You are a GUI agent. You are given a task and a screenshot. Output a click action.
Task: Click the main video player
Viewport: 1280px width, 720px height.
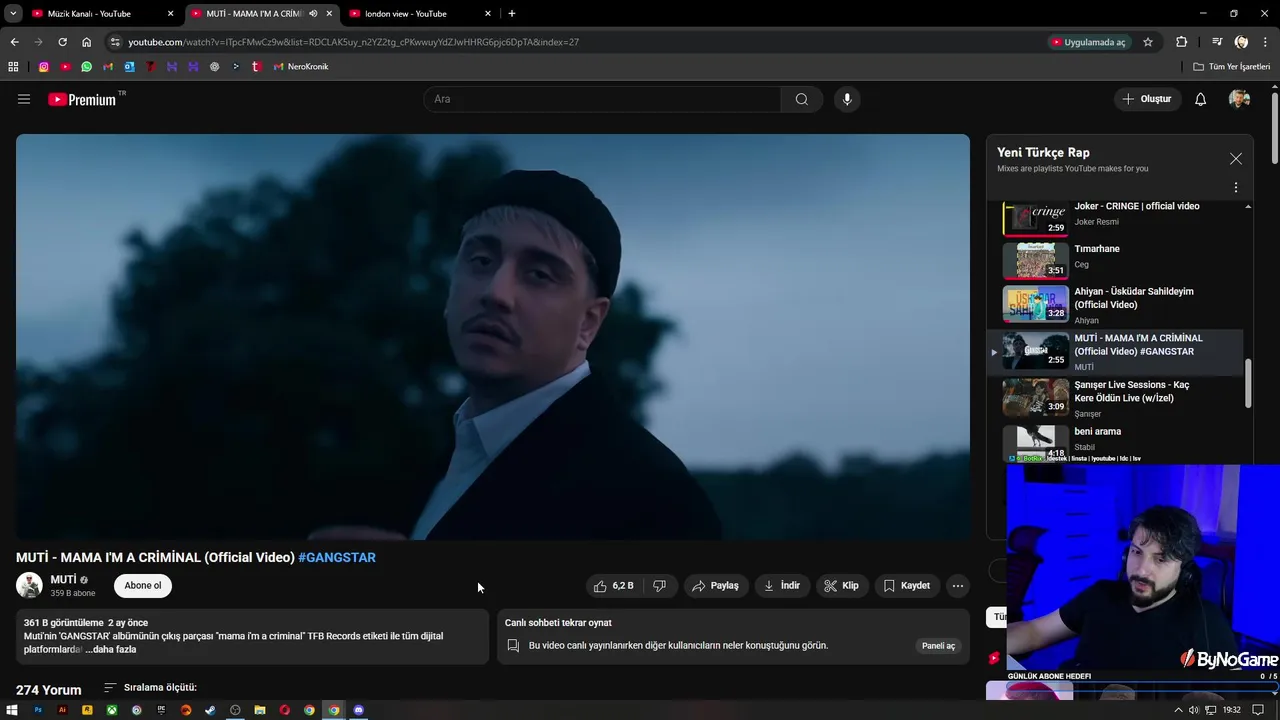tap(493, 337)
